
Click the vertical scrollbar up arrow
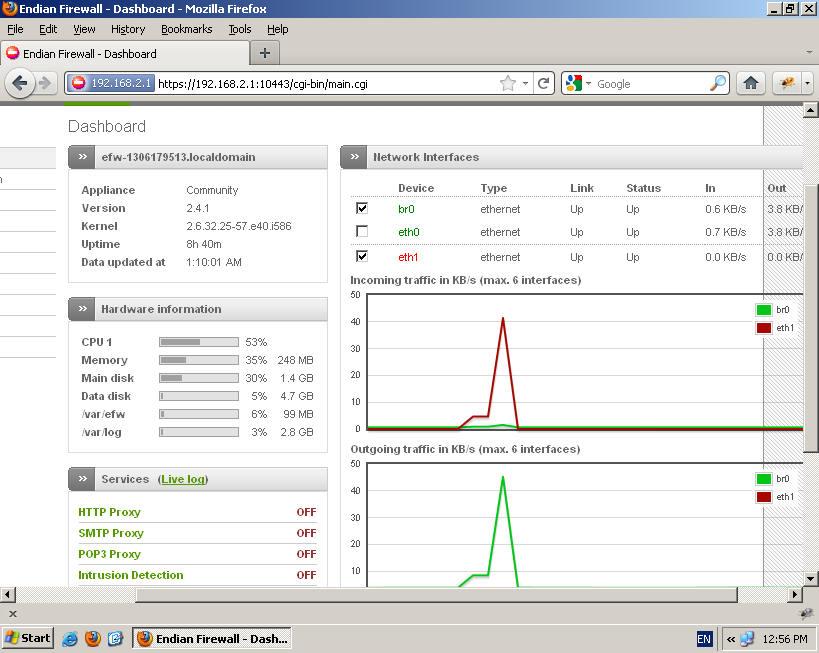pos(810,110)
